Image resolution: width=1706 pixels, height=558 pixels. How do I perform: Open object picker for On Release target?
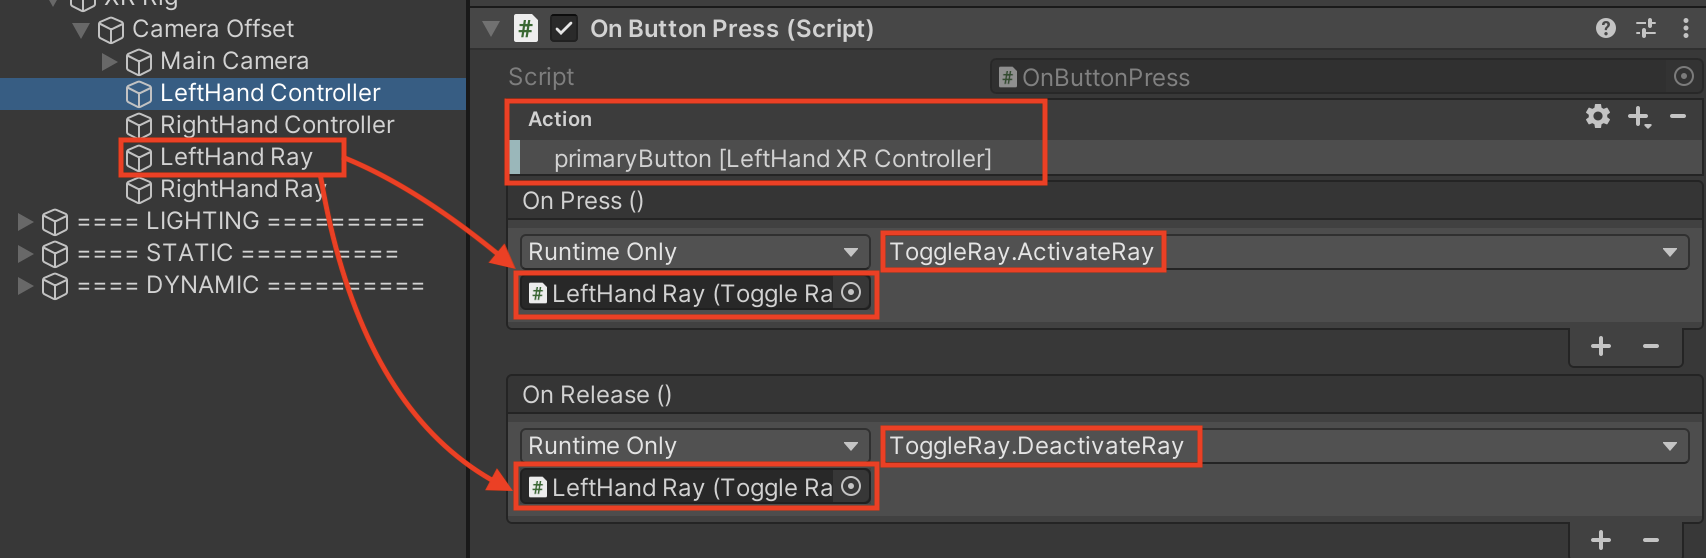pos(851,487)
